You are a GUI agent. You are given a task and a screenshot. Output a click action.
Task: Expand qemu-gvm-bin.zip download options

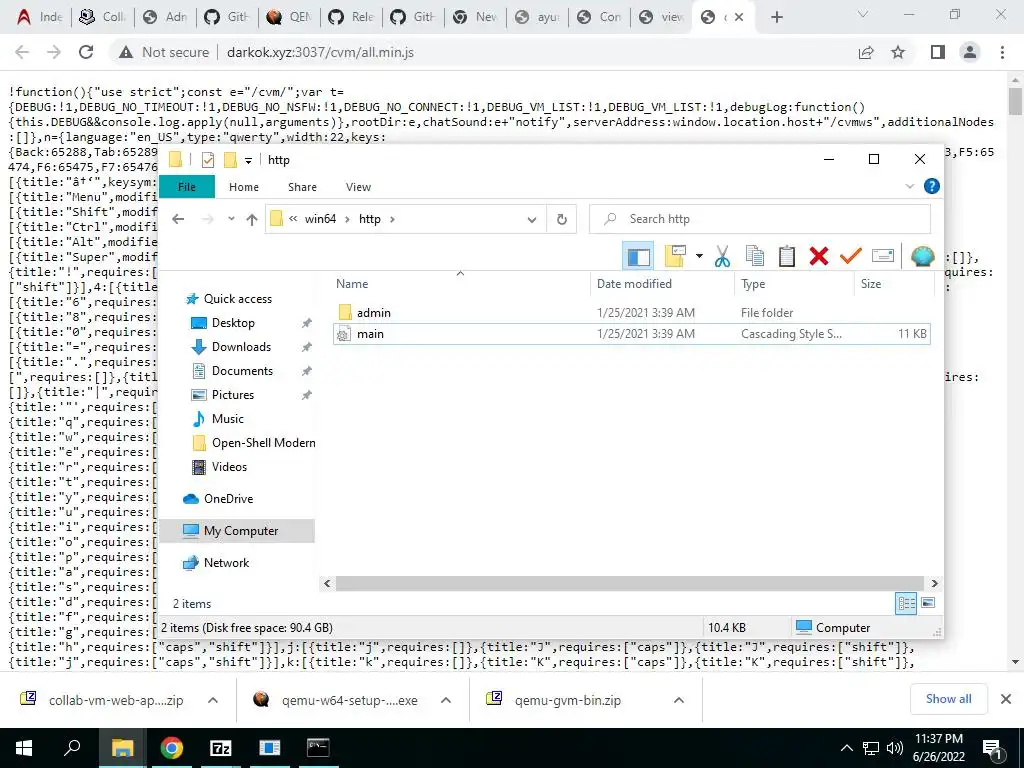679,700
